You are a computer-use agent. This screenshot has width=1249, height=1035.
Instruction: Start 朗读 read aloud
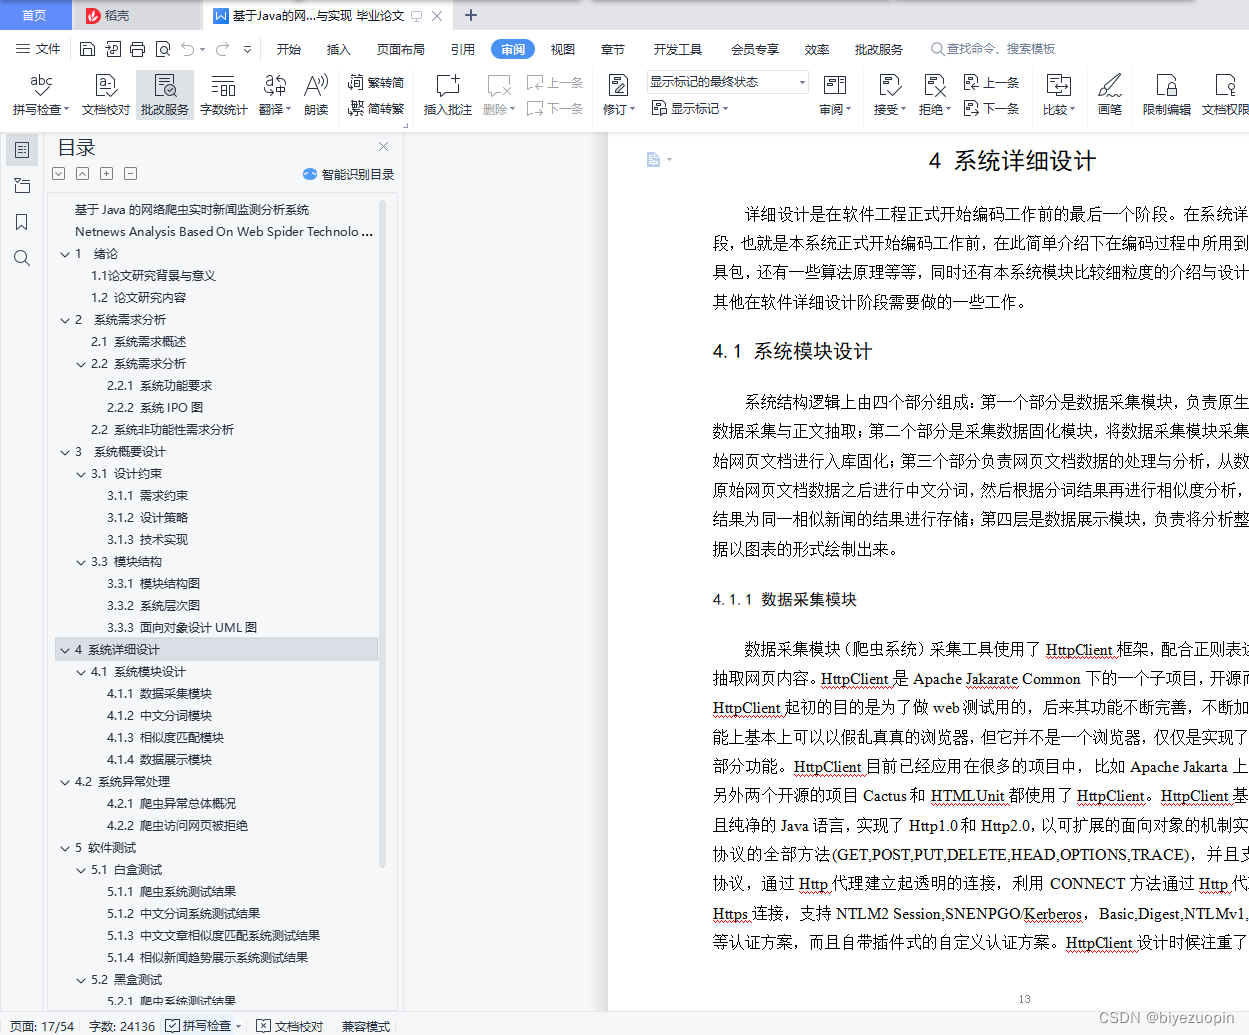(x=316, y=95)
